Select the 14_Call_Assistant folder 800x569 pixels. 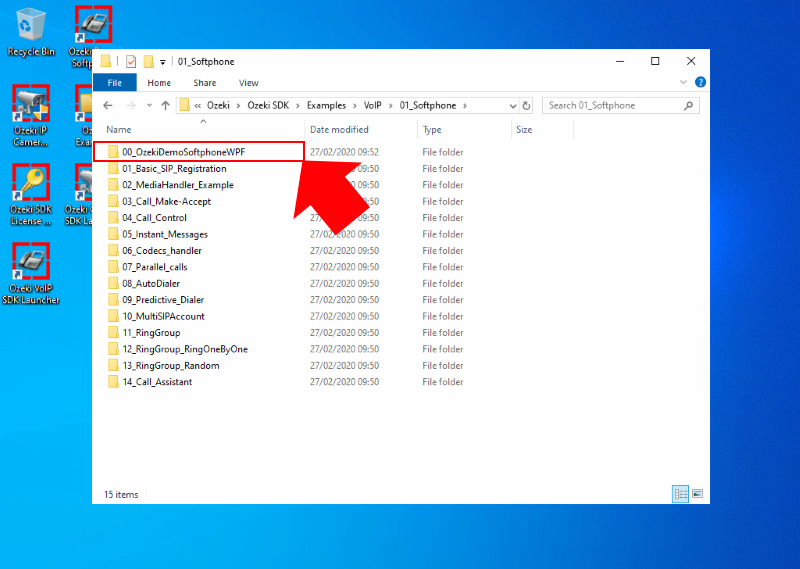pyautogui.click(x=157, y=382)
